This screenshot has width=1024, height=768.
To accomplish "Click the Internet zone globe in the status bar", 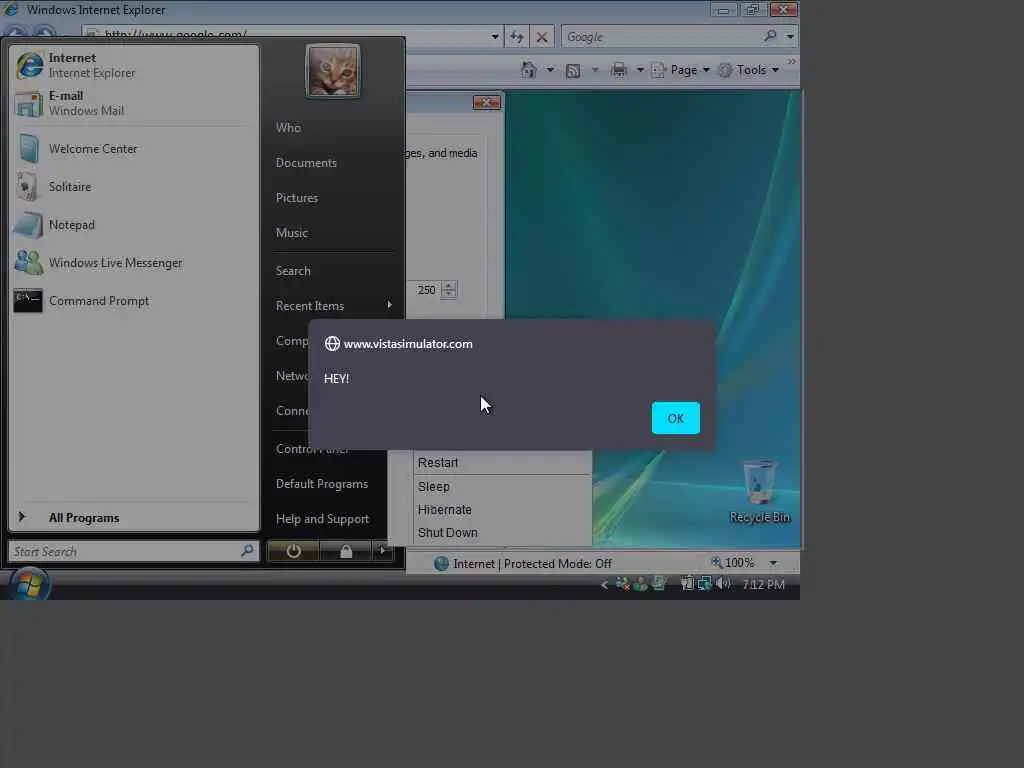I will coord(441,563).
